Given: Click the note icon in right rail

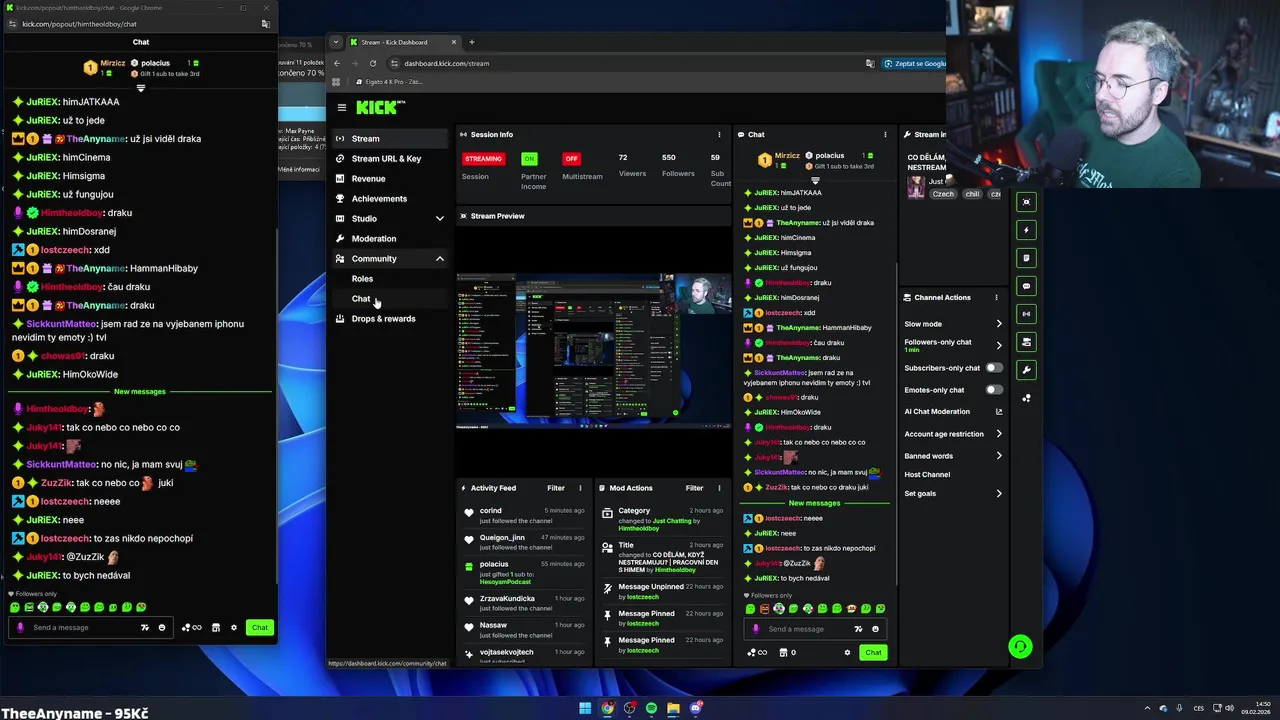Looking at the screenshot, I should coord(1026,258).
